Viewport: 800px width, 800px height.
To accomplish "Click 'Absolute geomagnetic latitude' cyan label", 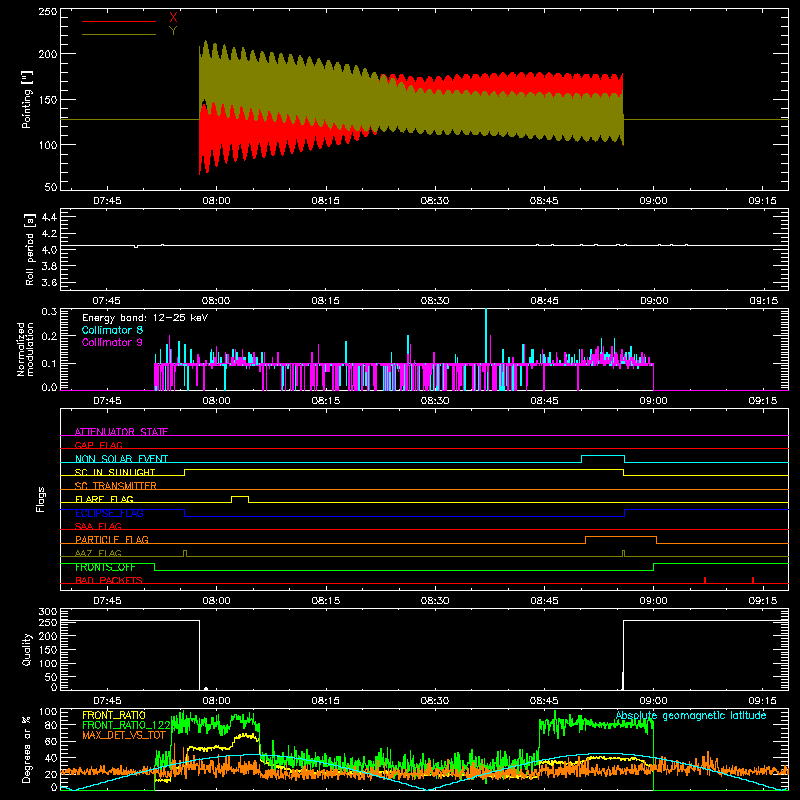I will [x=691, y=715].
